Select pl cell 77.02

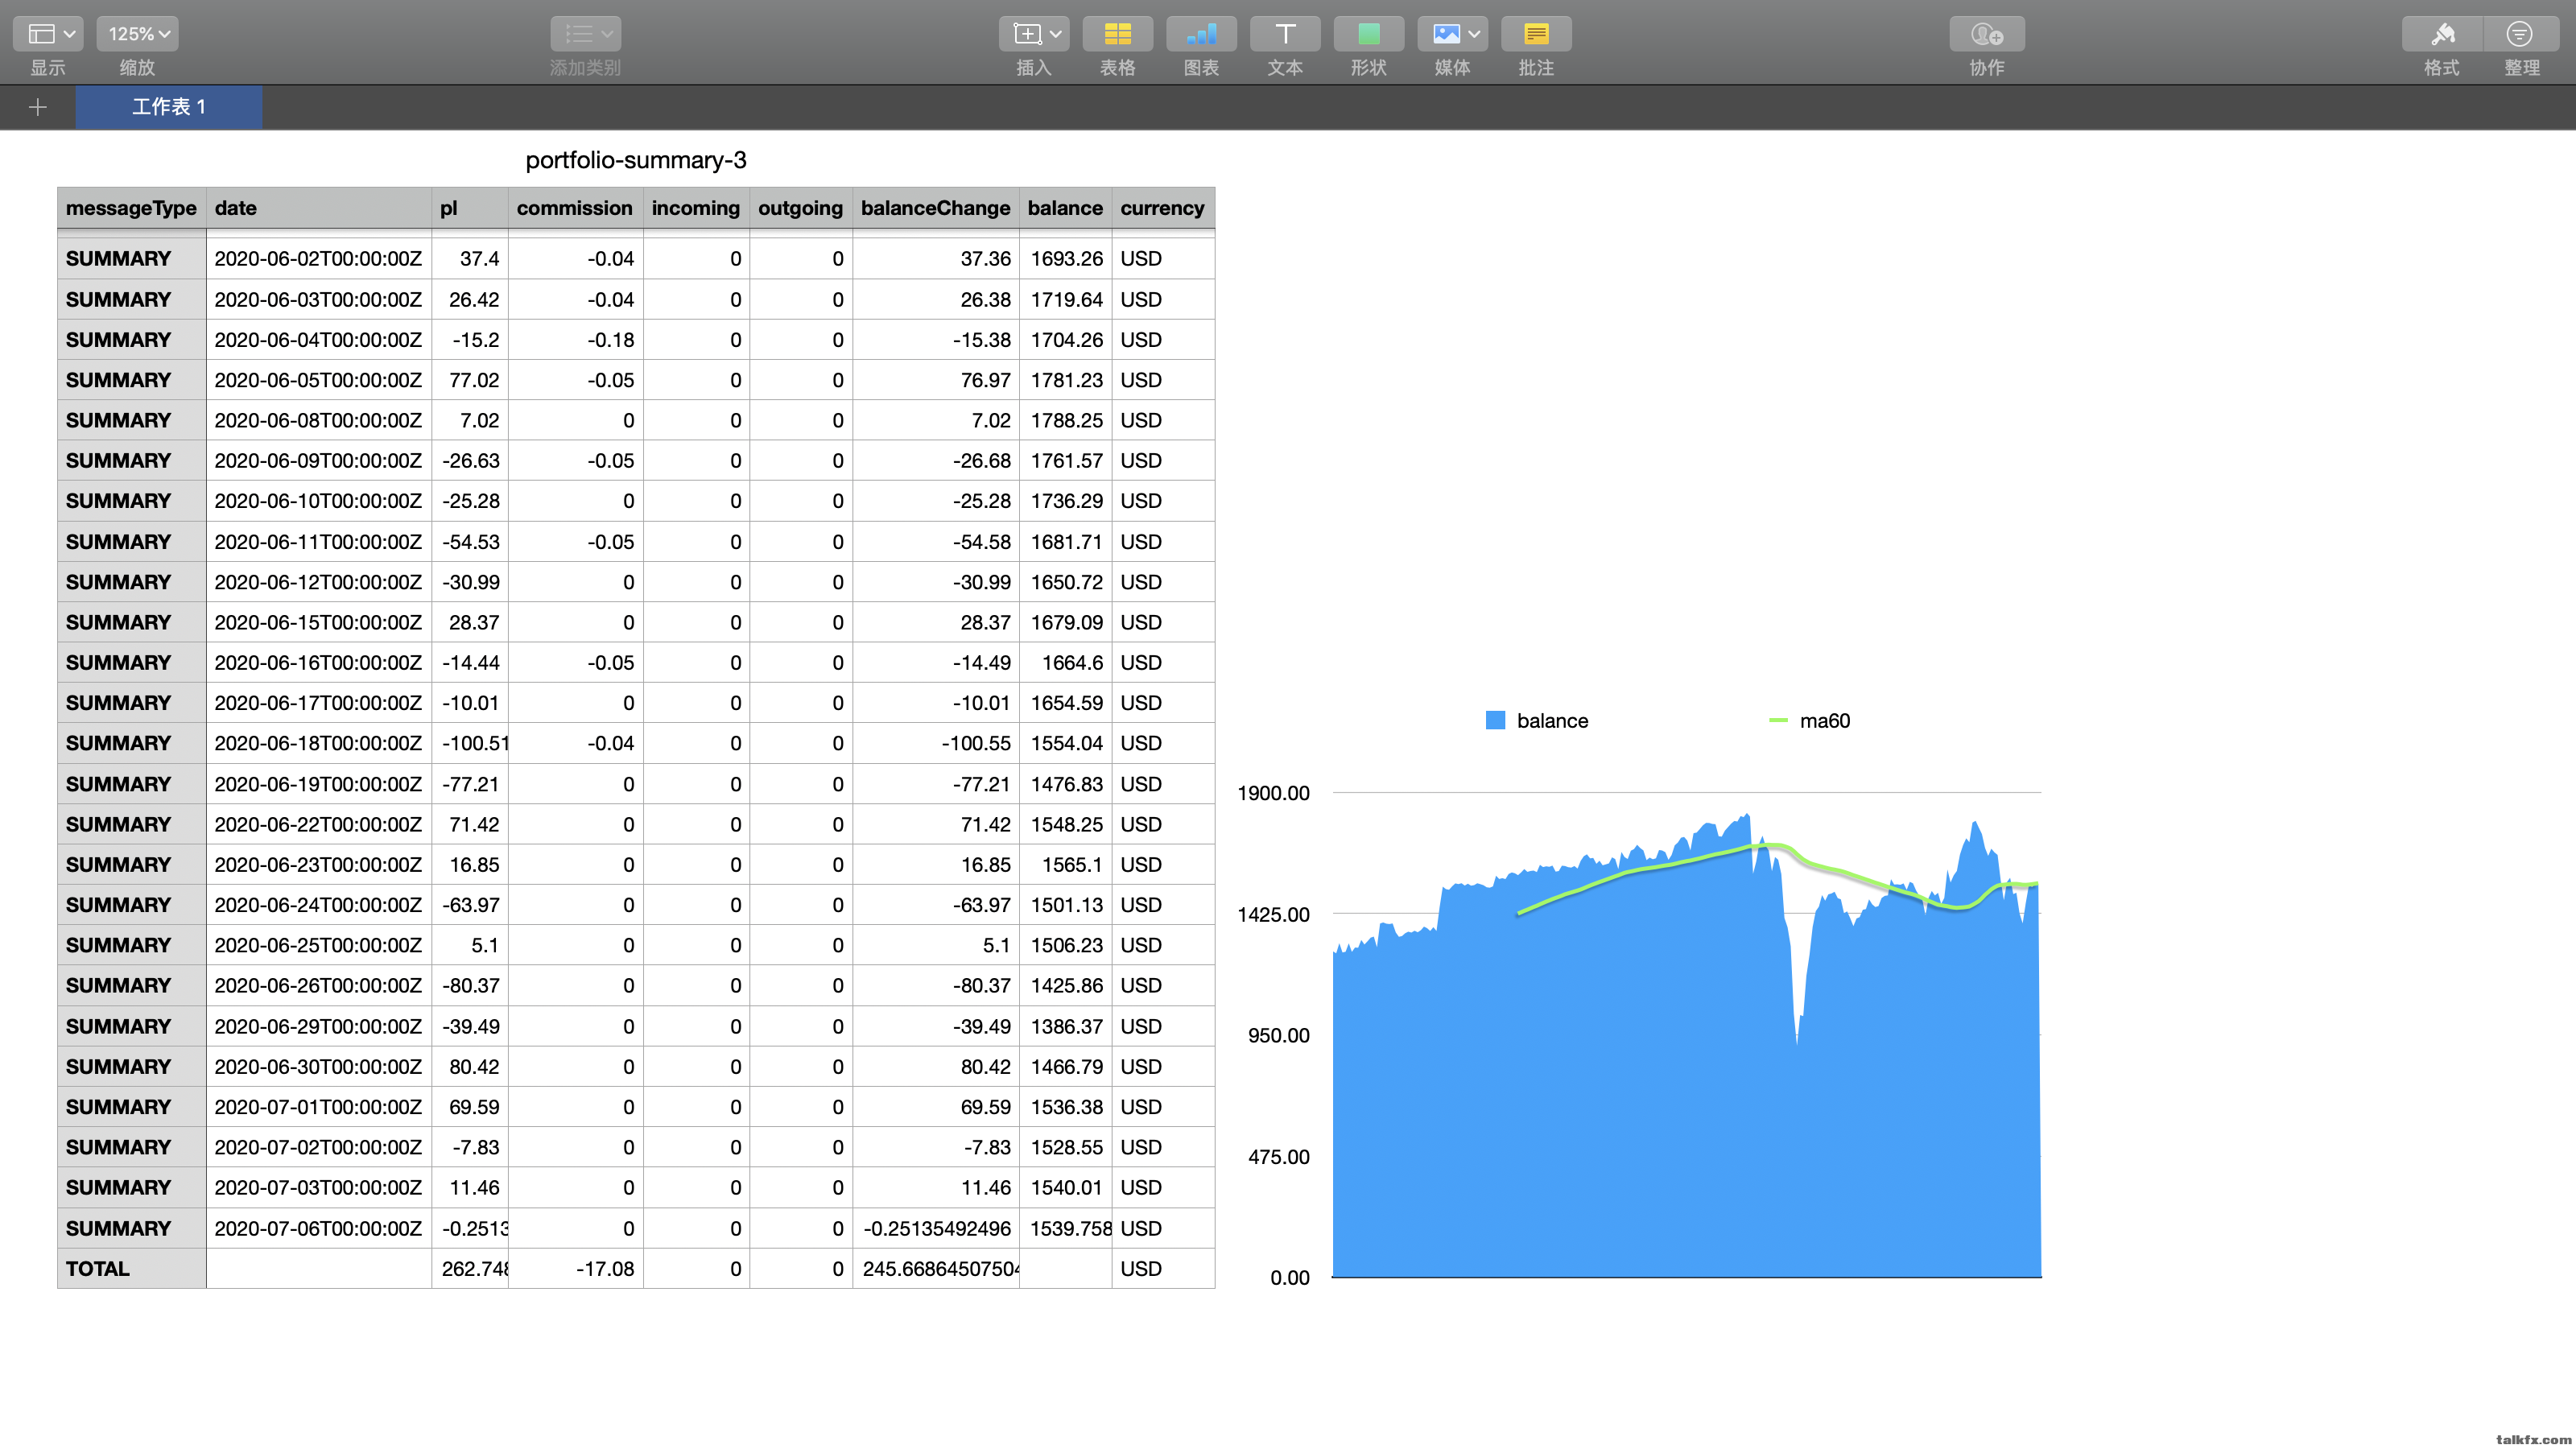(x=470, y=380)
